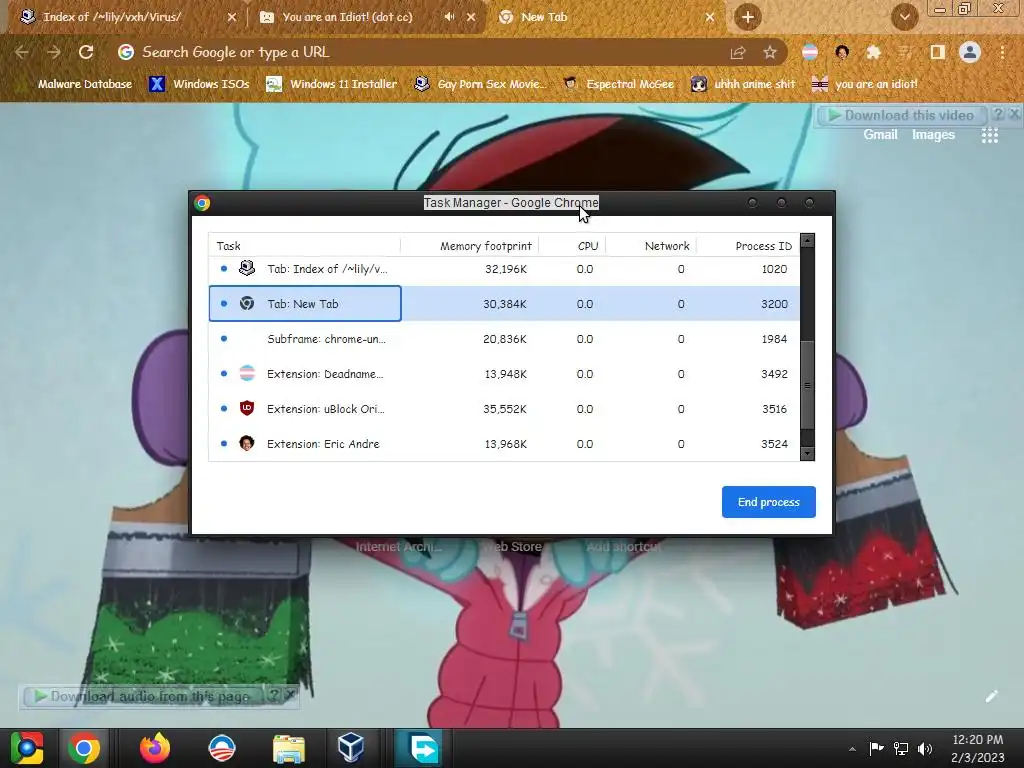Click the Search Google or type URL field

point(418,52)
